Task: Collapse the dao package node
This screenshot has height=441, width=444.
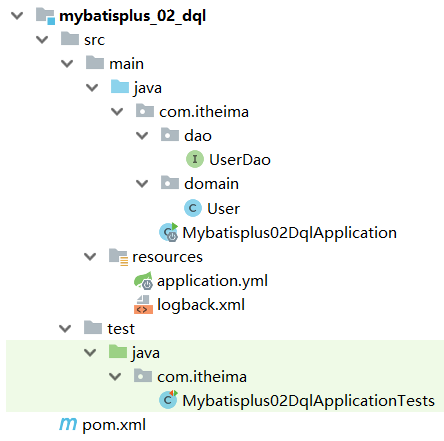Action: tap(142, 136)
